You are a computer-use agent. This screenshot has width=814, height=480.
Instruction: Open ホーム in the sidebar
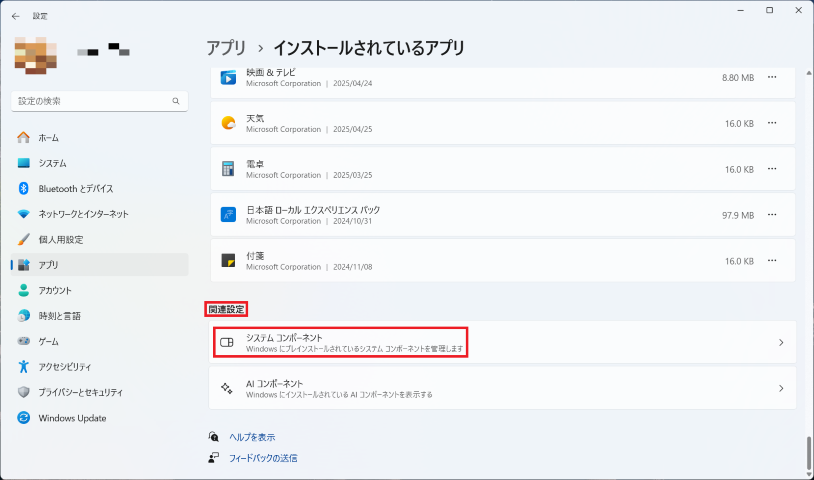pos(99,138)
